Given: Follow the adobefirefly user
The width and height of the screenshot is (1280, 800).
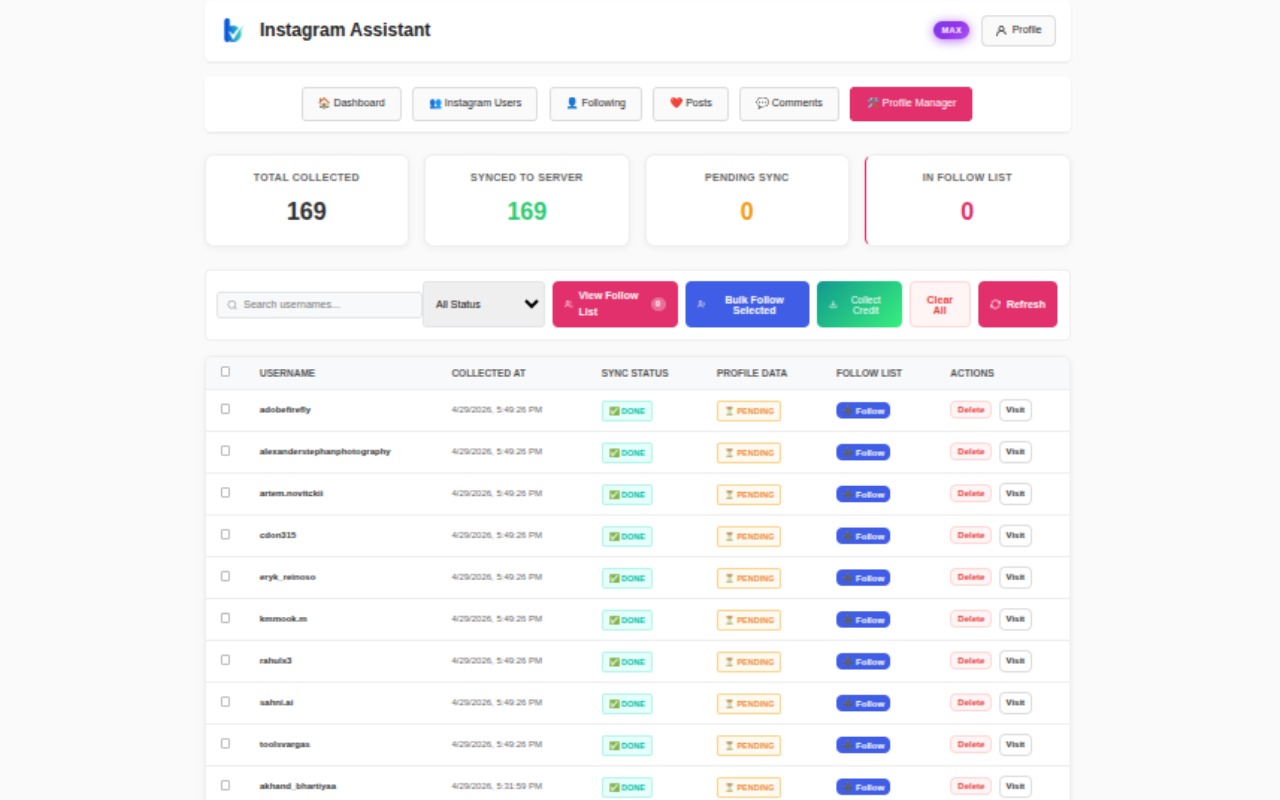Looking at the screenshot, I should [863, 411].
